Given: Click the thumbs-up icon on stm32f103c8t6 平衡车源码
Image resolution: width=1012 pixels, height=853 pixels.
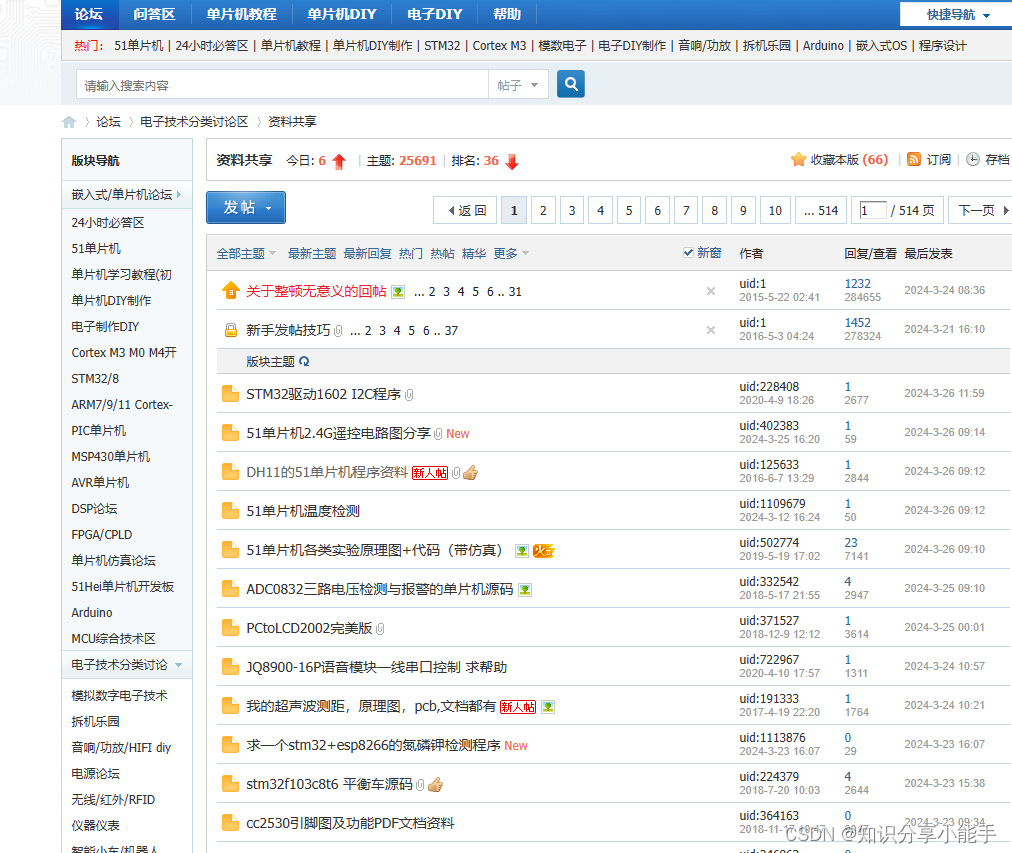Looking at the screenshot, I should coord(436,785).
